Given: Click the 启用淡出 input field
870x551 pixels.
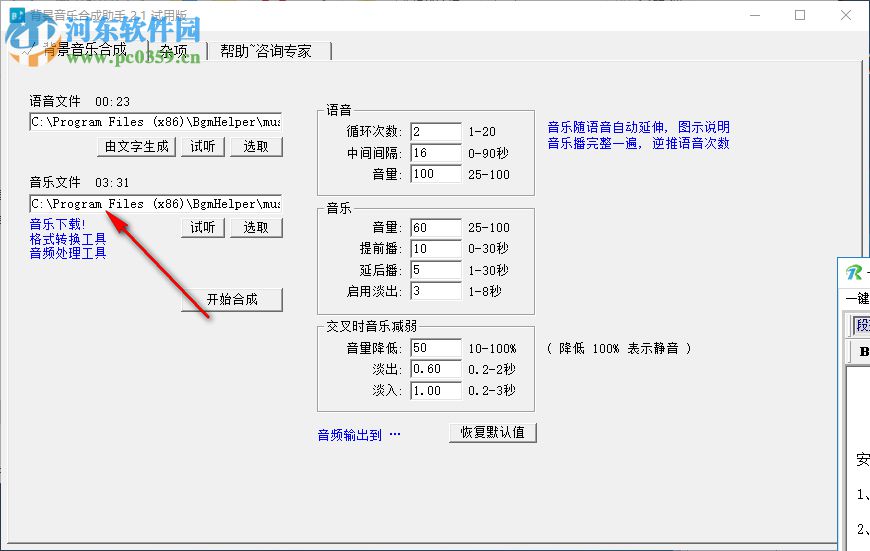Looking at the screenshot, I should (436, 291).
